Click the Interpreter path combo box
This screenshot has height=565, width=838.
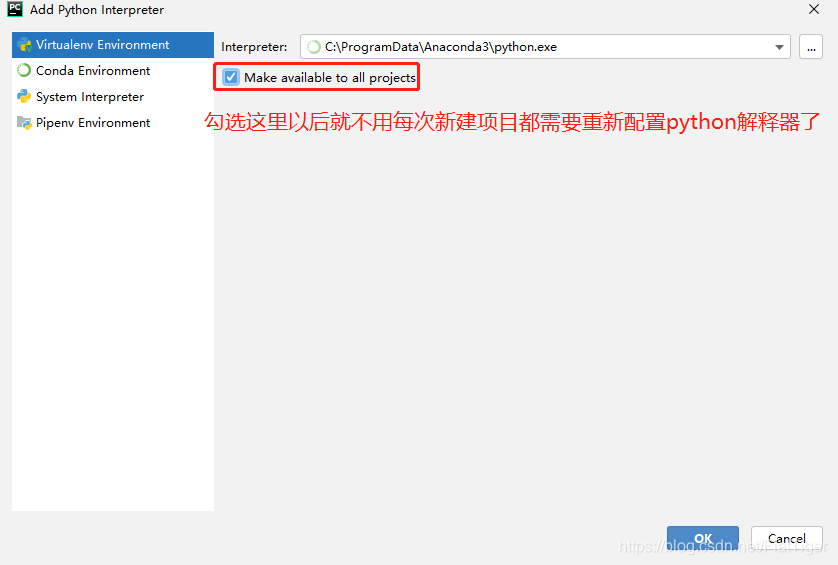(x=545, y=47)
